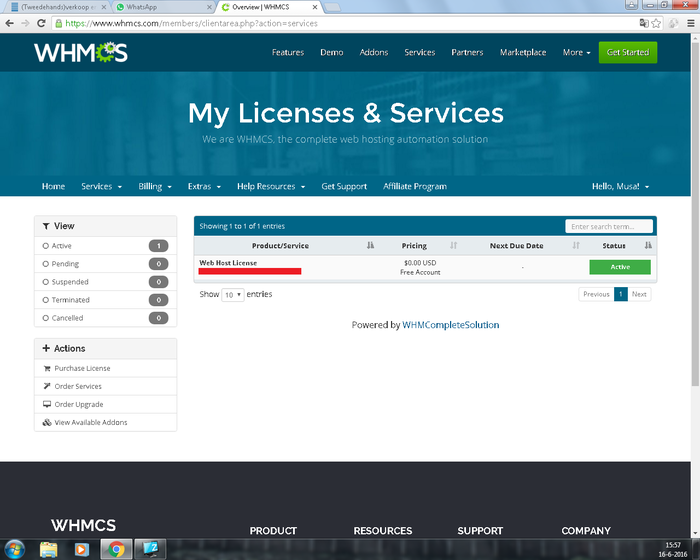The image size is (700, 560).
Task: Click Home in the client menu
Action: point(53,186)
